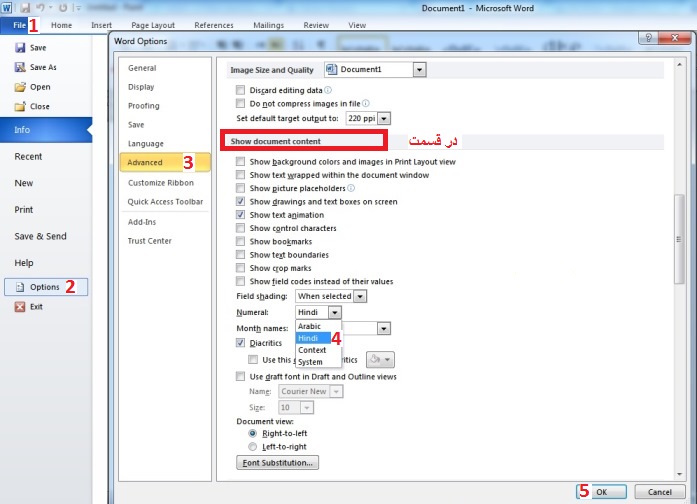Enable Use draft font in Draft views

[x=240, y=376]
